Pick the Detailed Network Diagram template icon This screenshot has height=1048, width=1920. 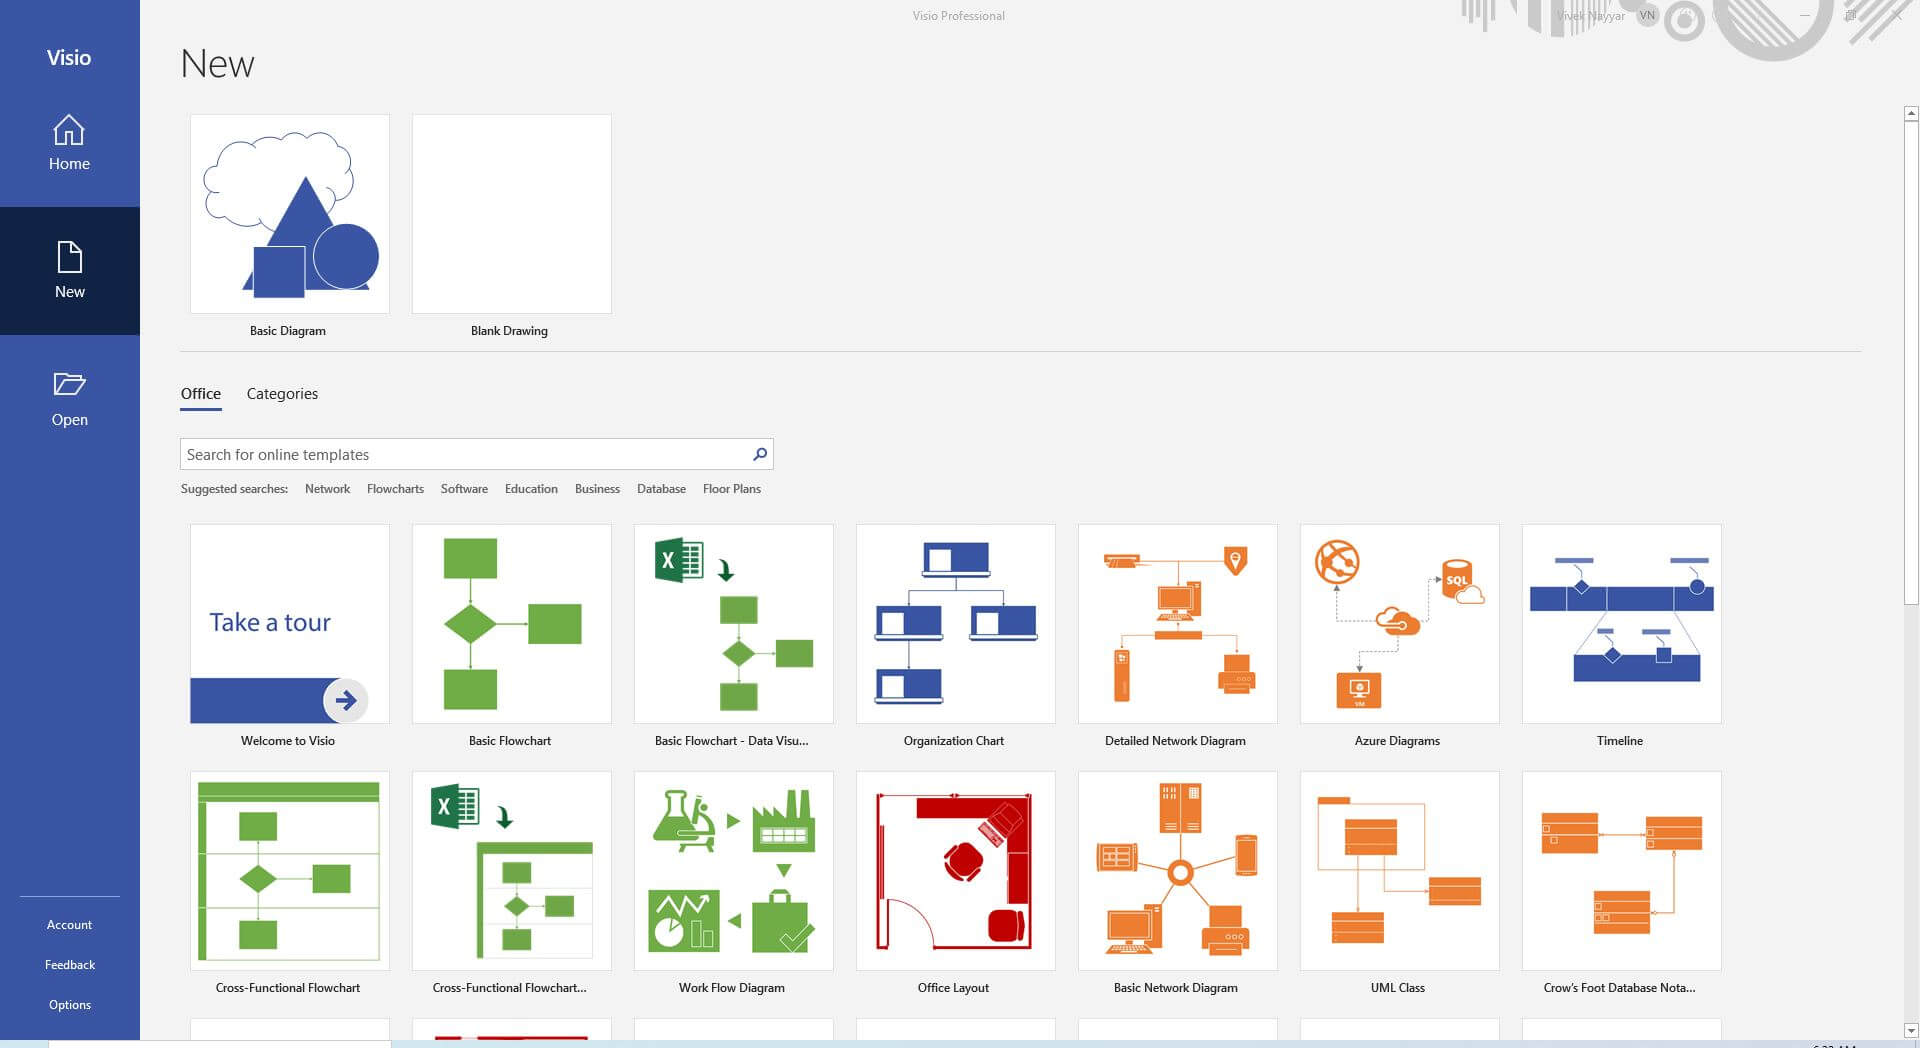[1178, 624]
